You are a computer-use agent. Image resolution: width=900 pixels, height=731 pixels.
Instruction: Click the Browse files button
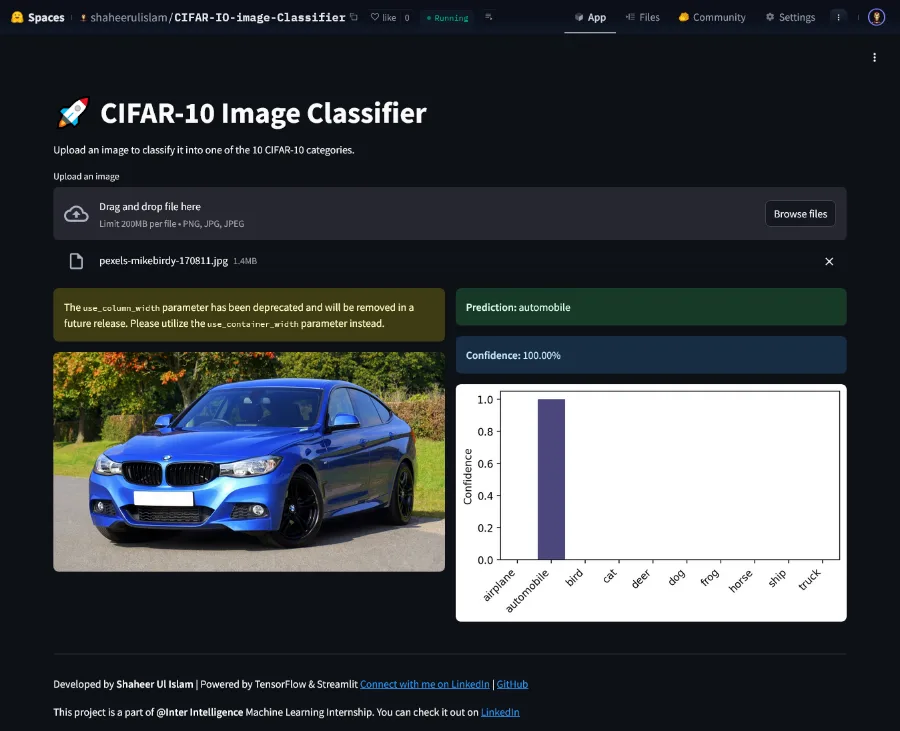click(x=800, y=214)
